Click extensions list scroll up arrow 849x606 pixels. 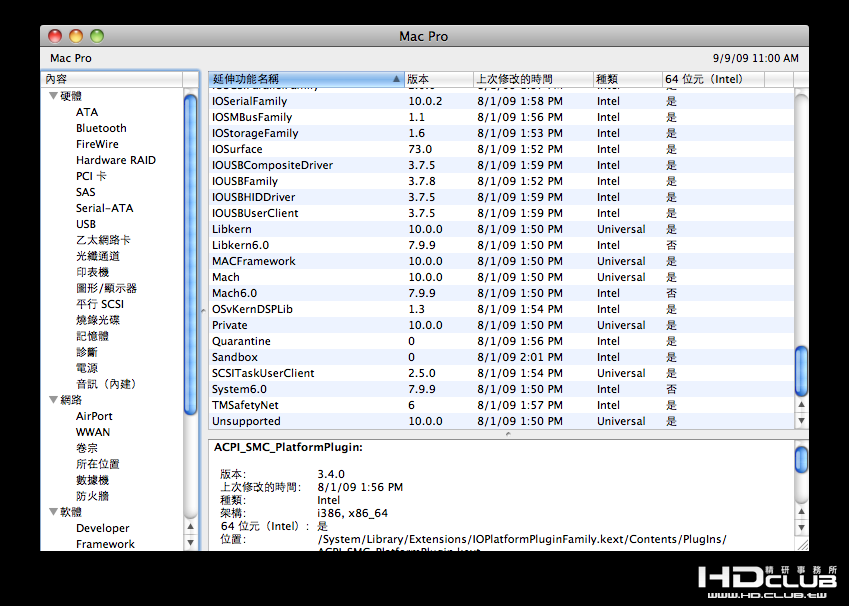click(801, 405)
